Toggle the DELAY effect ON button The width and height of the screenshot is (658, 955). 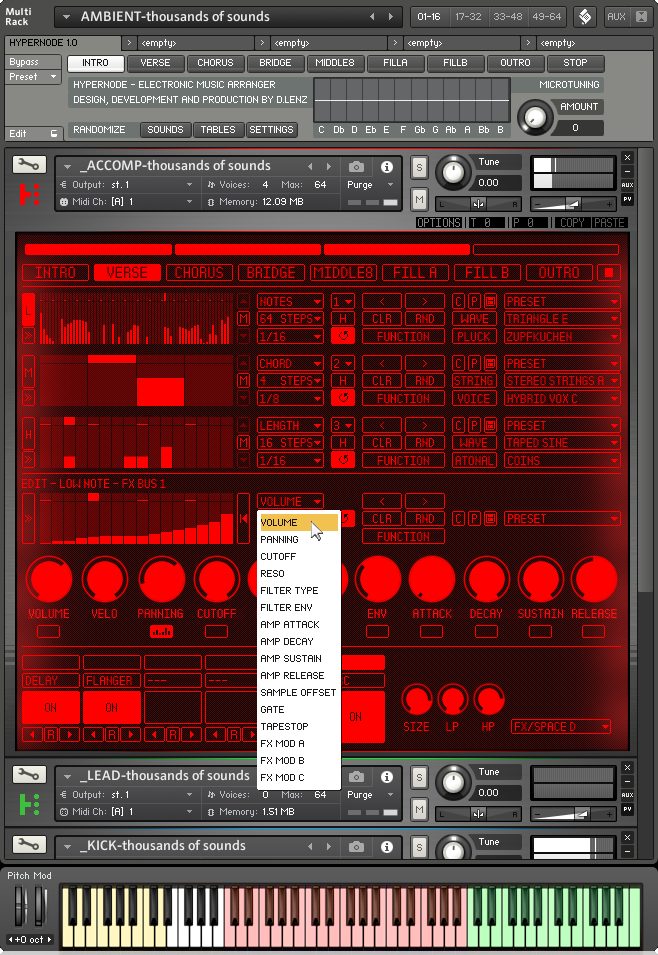click(x=51, y=708)
